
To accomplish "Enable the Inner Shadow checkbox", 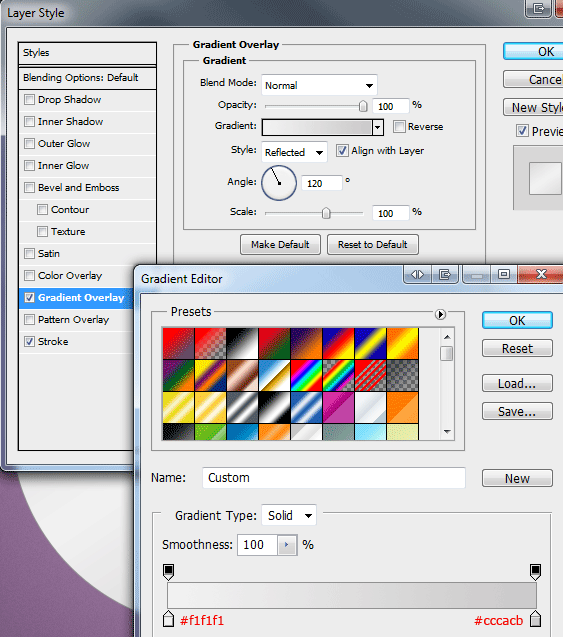I will click(29, 121).
